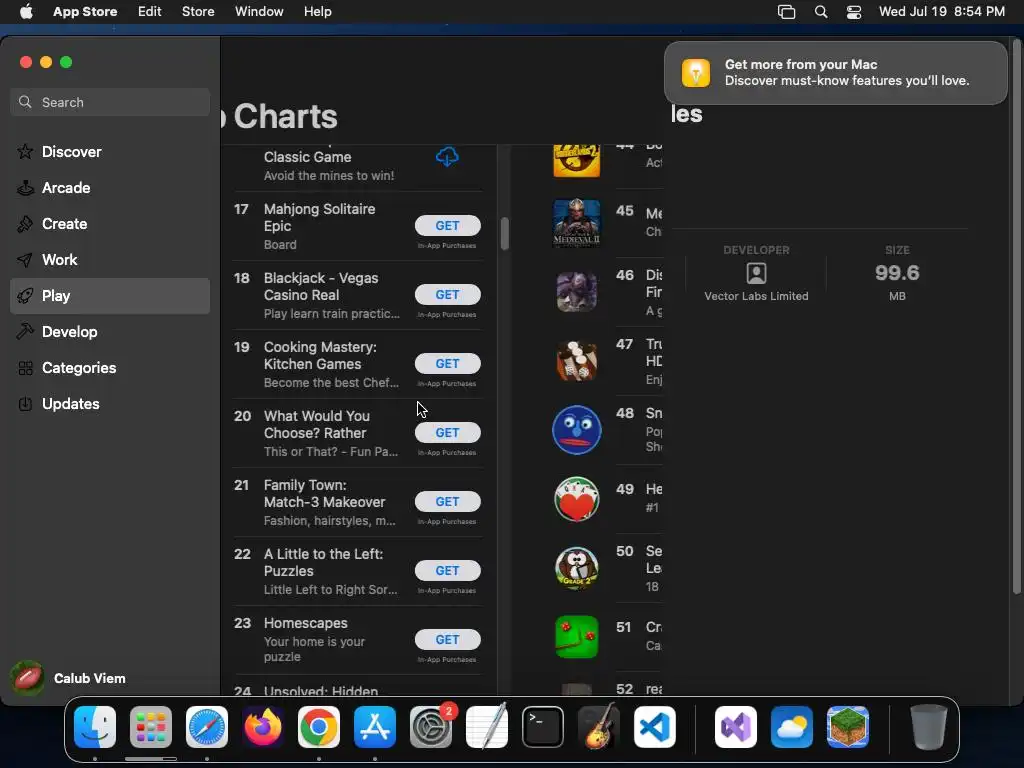Open the Apple menu
This screenshot has height=768, width=1024.
click(x=26, y=11)
